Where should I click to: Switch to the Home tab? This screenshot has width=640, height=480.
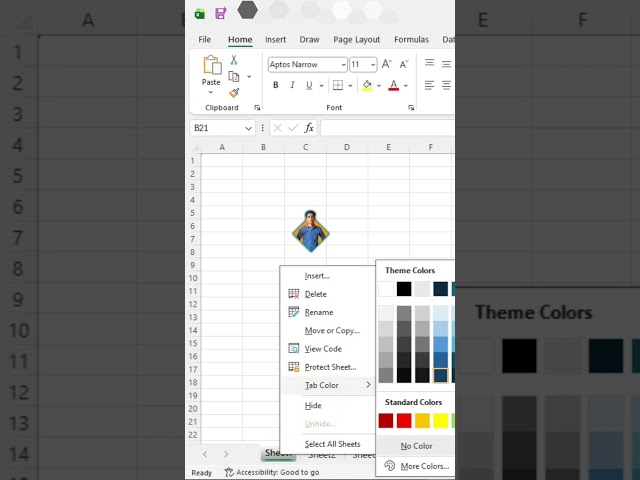240,40
